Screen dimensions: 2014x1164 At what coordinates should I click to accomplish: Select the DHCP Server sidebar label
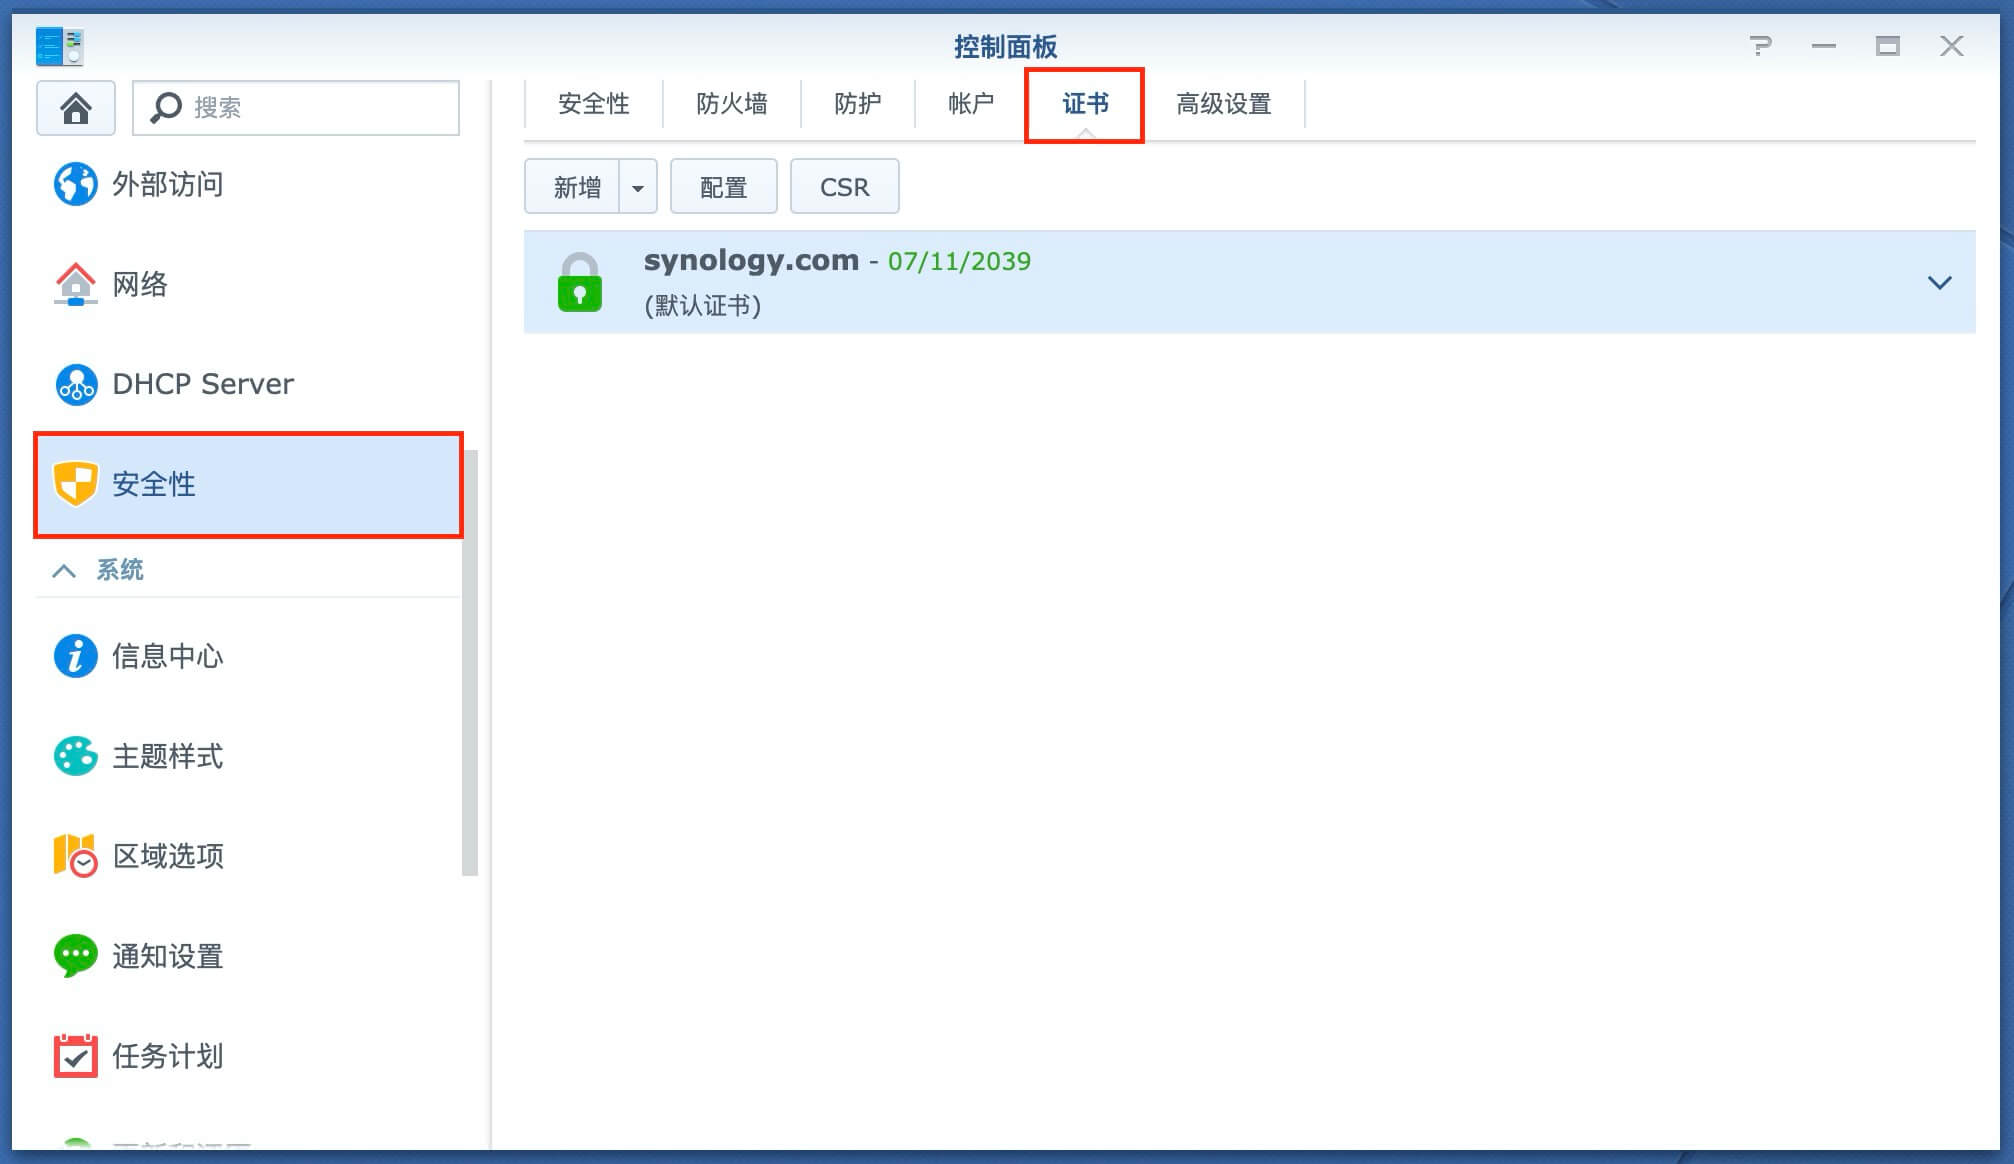click(203, 384)
